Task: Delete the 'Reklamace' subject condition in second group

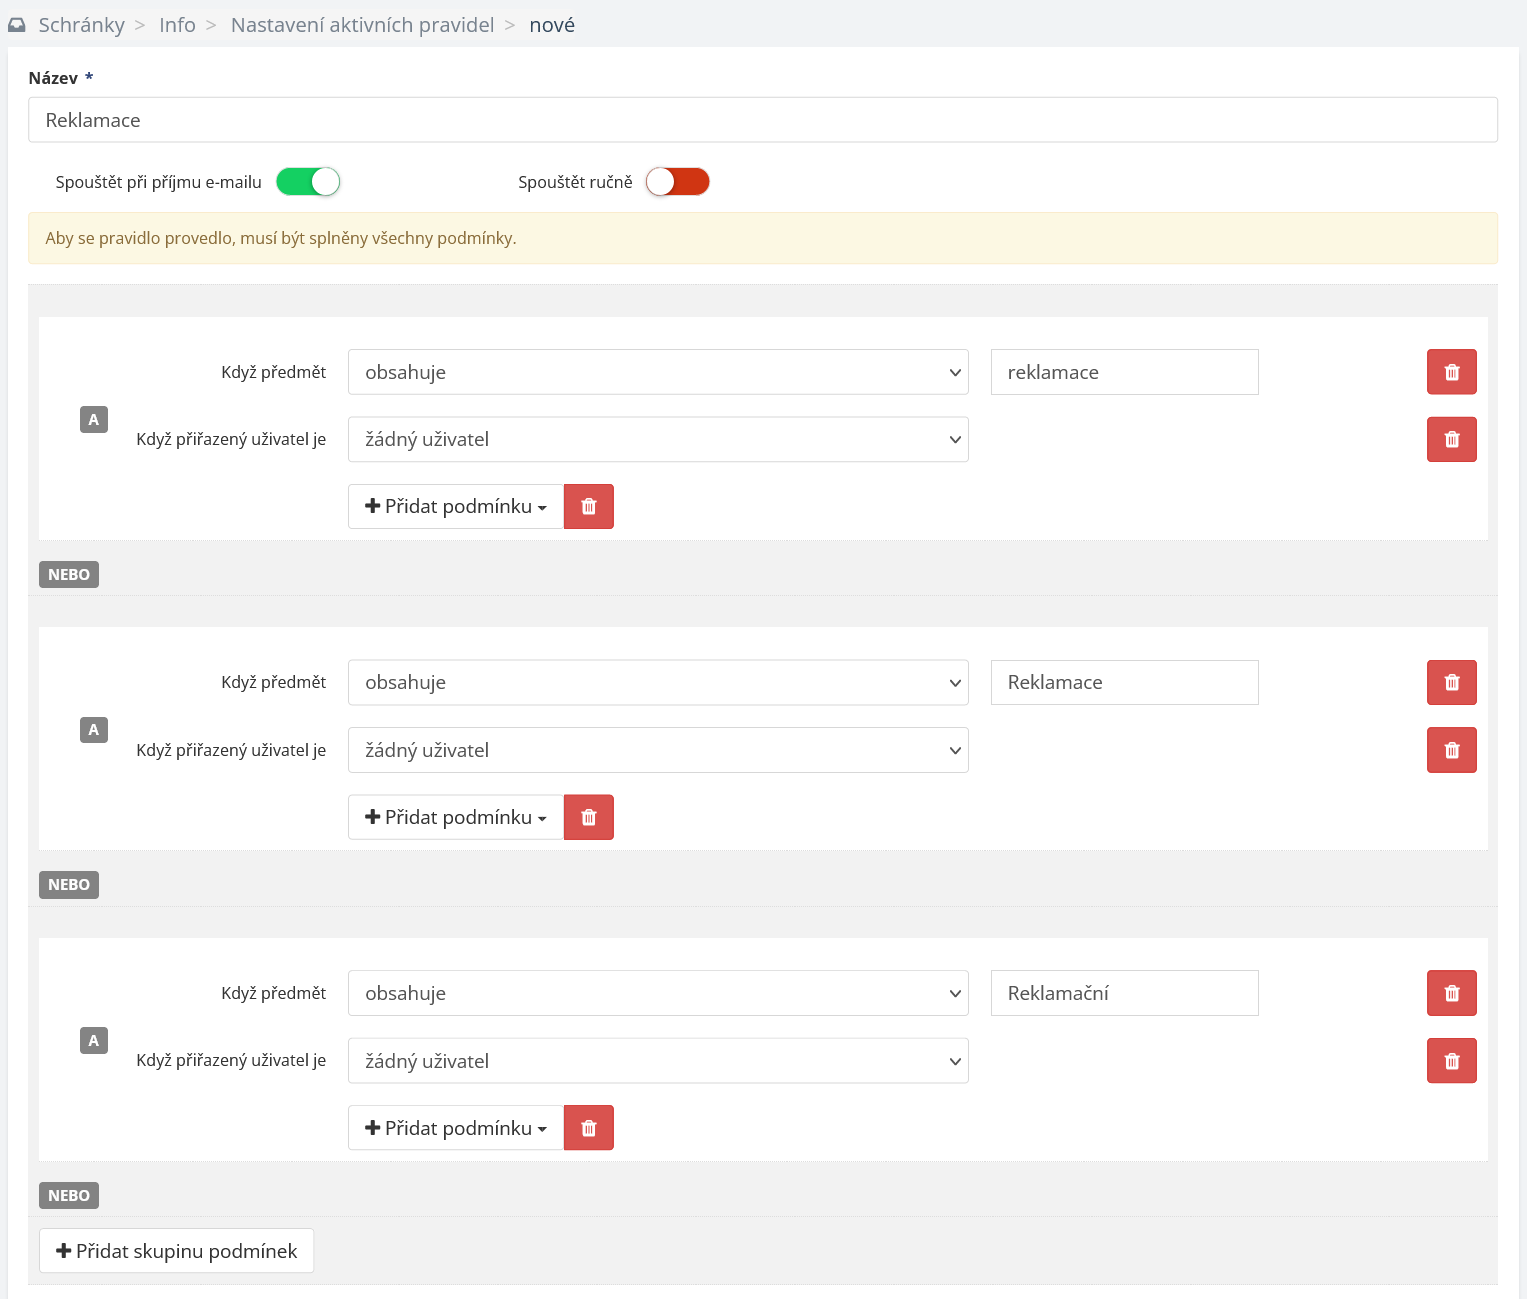Action: [x=1451, y=682]
